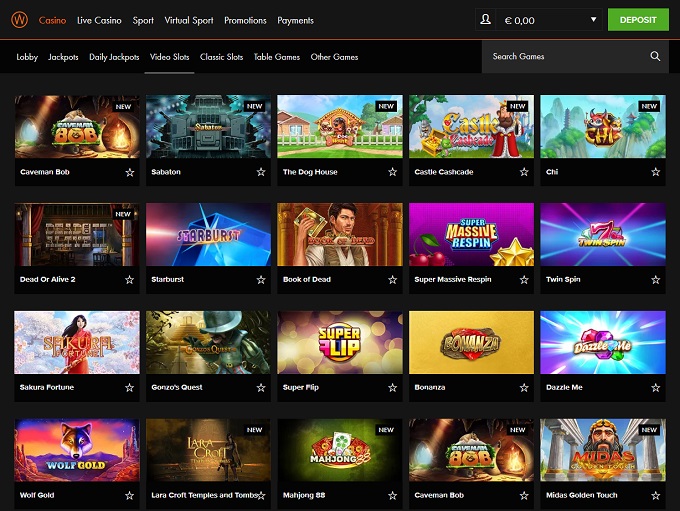680x511 pixels.
Task: Star the Castle Cashcade game
Action: [524, 172]
